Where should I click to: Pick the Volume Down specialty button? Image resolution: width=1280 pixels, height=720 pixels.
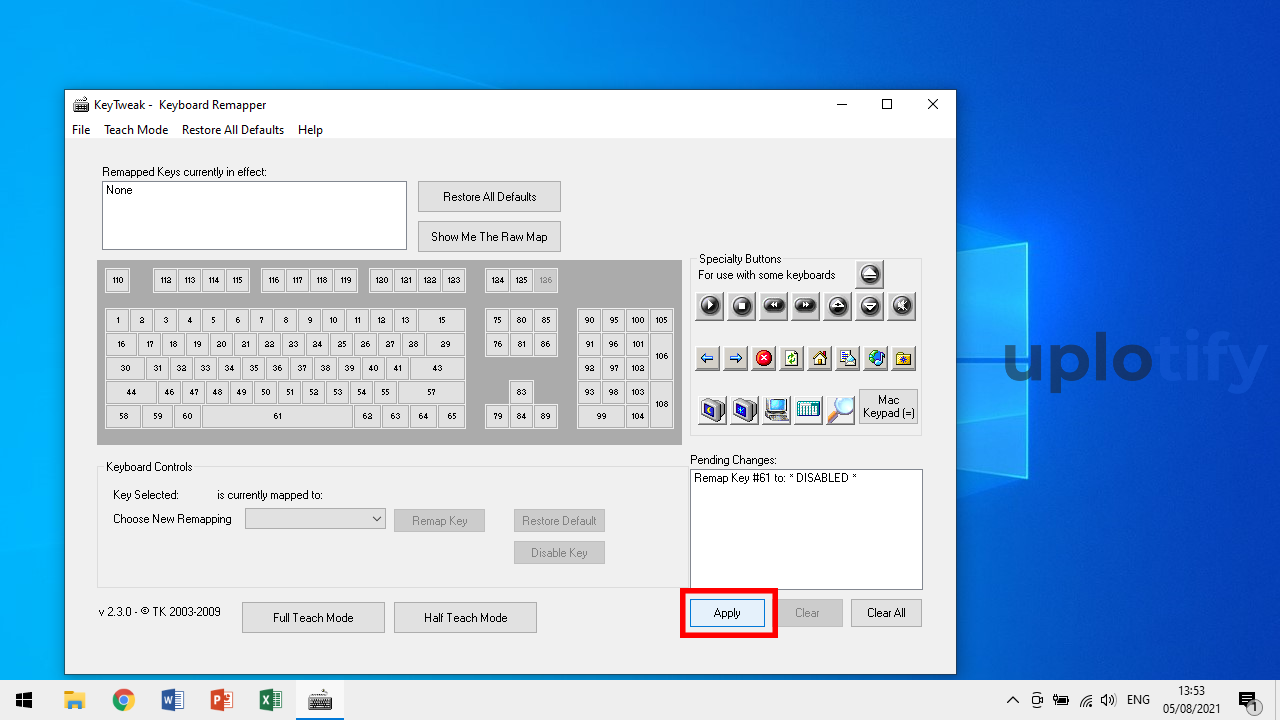pos(870,306)
